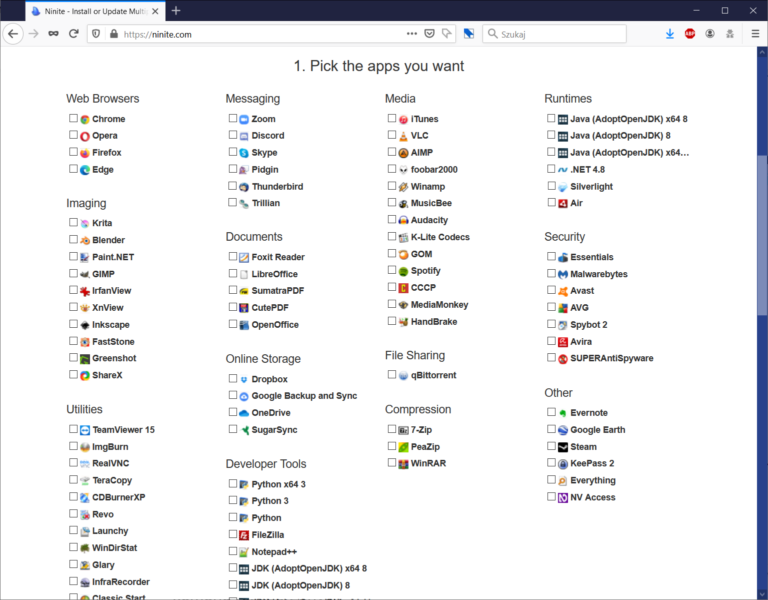
Task: Select the qBittorrent checkbox
Action: click(x=392, y=374)
